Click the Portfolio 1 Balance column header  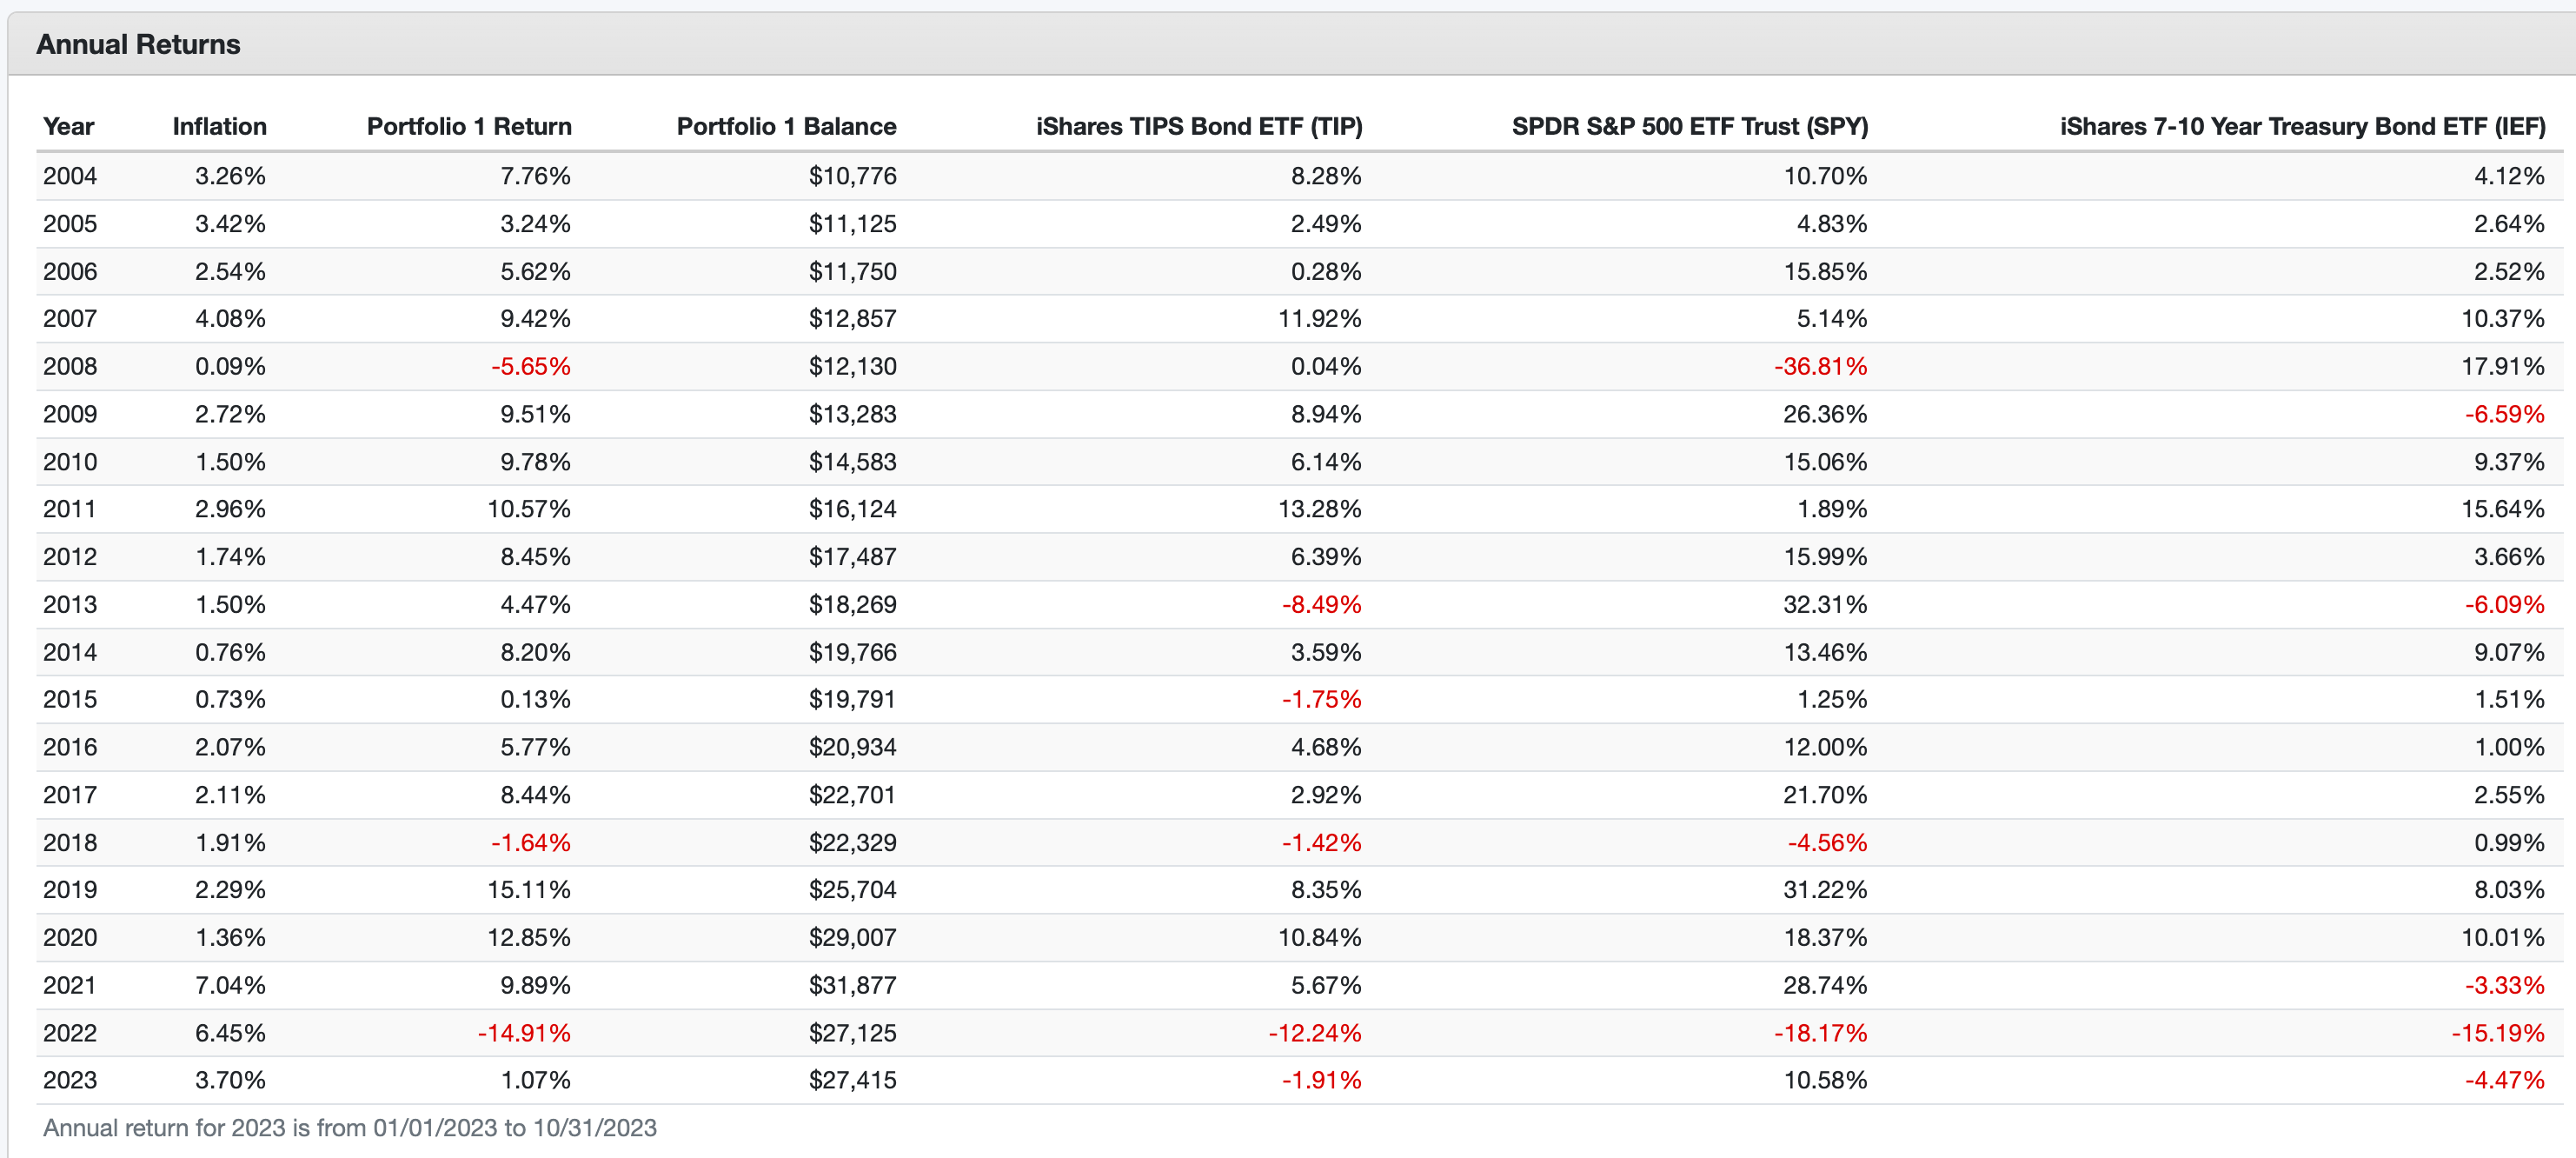coord(786,126)
